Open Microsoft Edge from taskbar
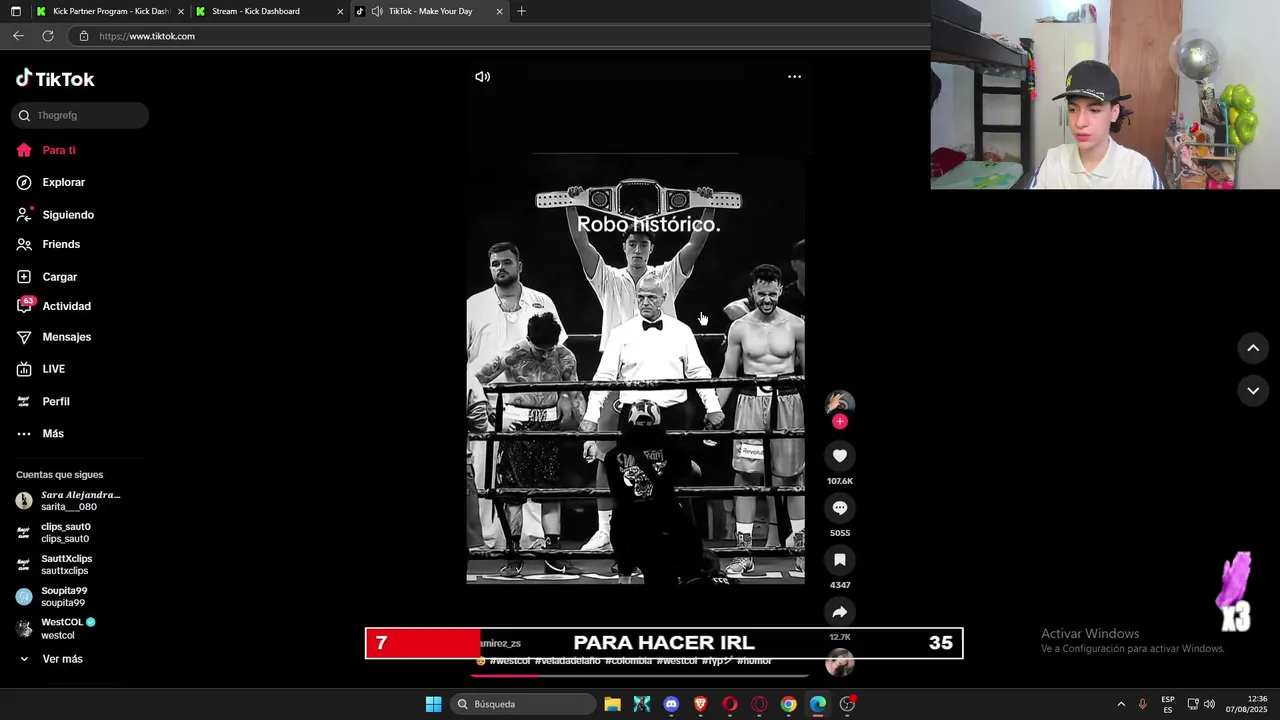Viewport: 1280px width, 720px height. tap(818, 704)
